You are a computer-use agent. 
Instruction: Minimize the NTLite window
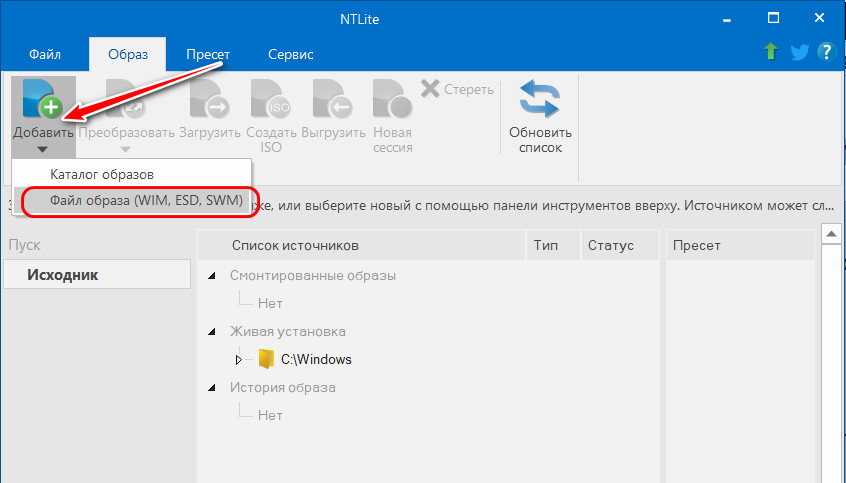click(727, 19)
